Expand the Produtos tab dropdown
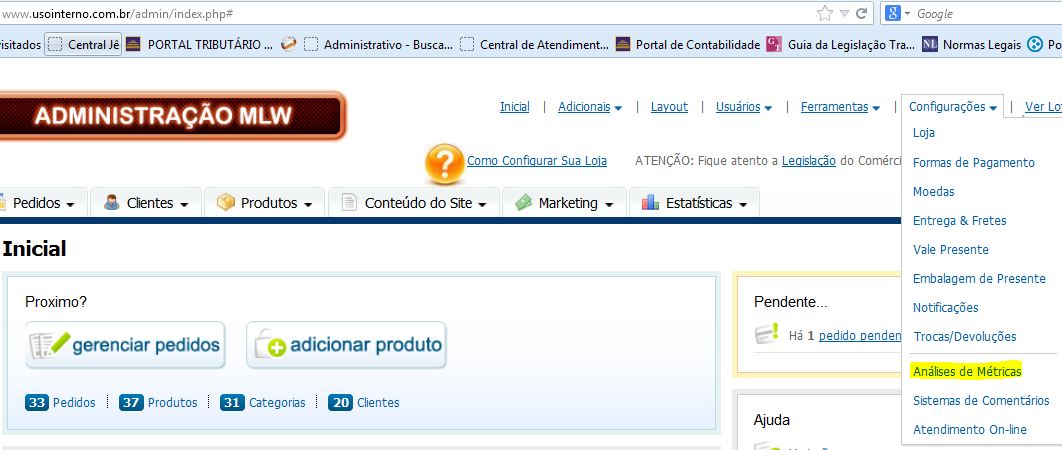 [x=308, y=205]
